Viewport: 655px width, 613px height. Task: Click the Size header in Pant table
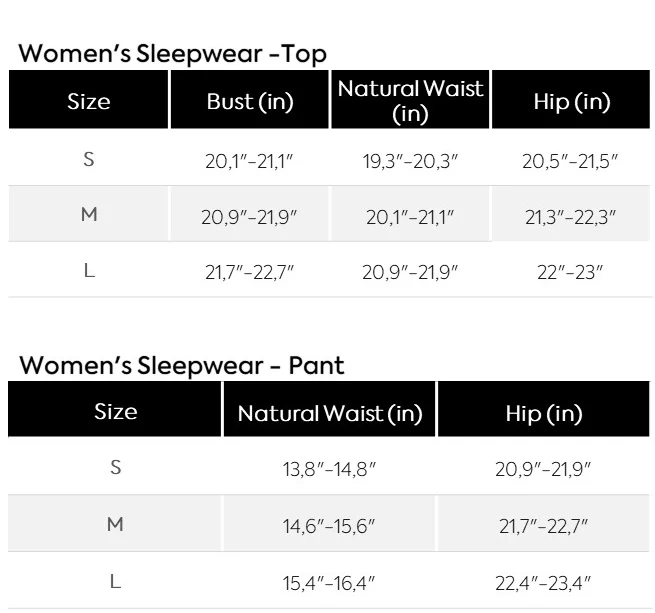click(x=116, y=411)
